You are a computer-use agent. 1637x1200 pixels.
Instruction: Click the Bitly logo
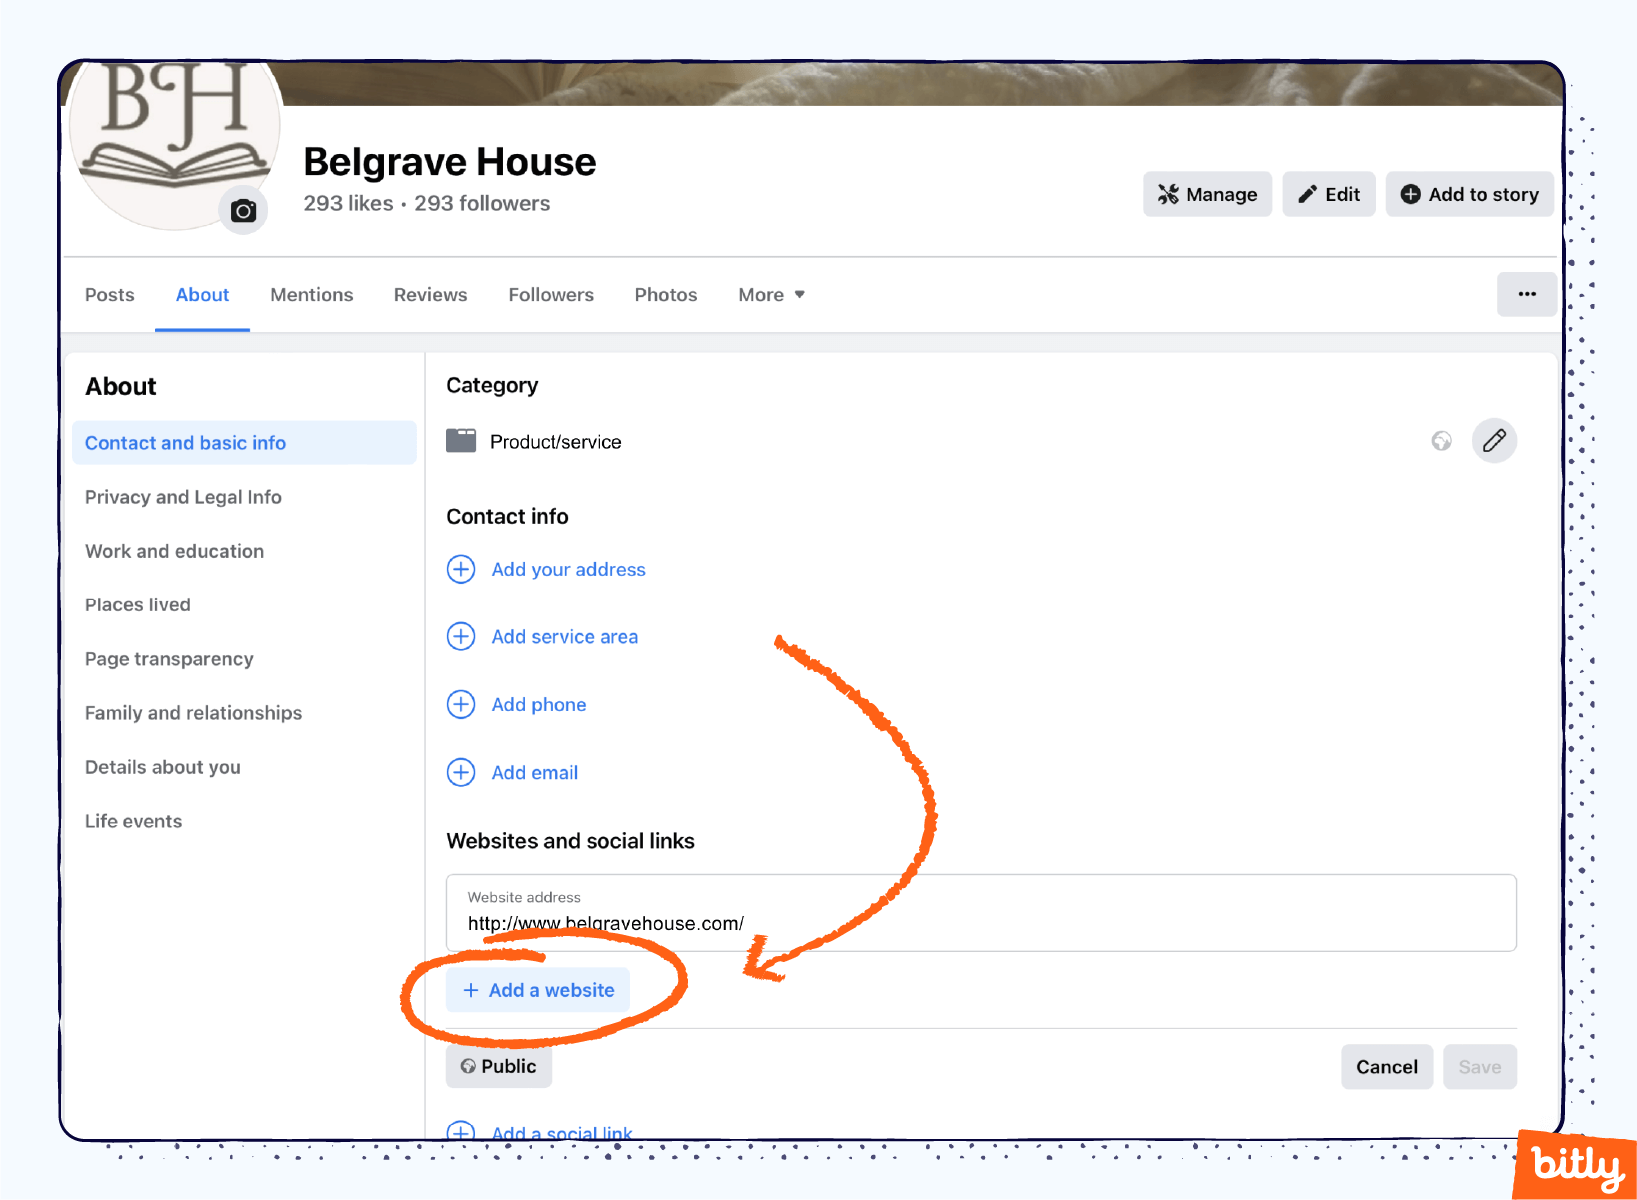pyautogui.click(x=1574, y=1164)
